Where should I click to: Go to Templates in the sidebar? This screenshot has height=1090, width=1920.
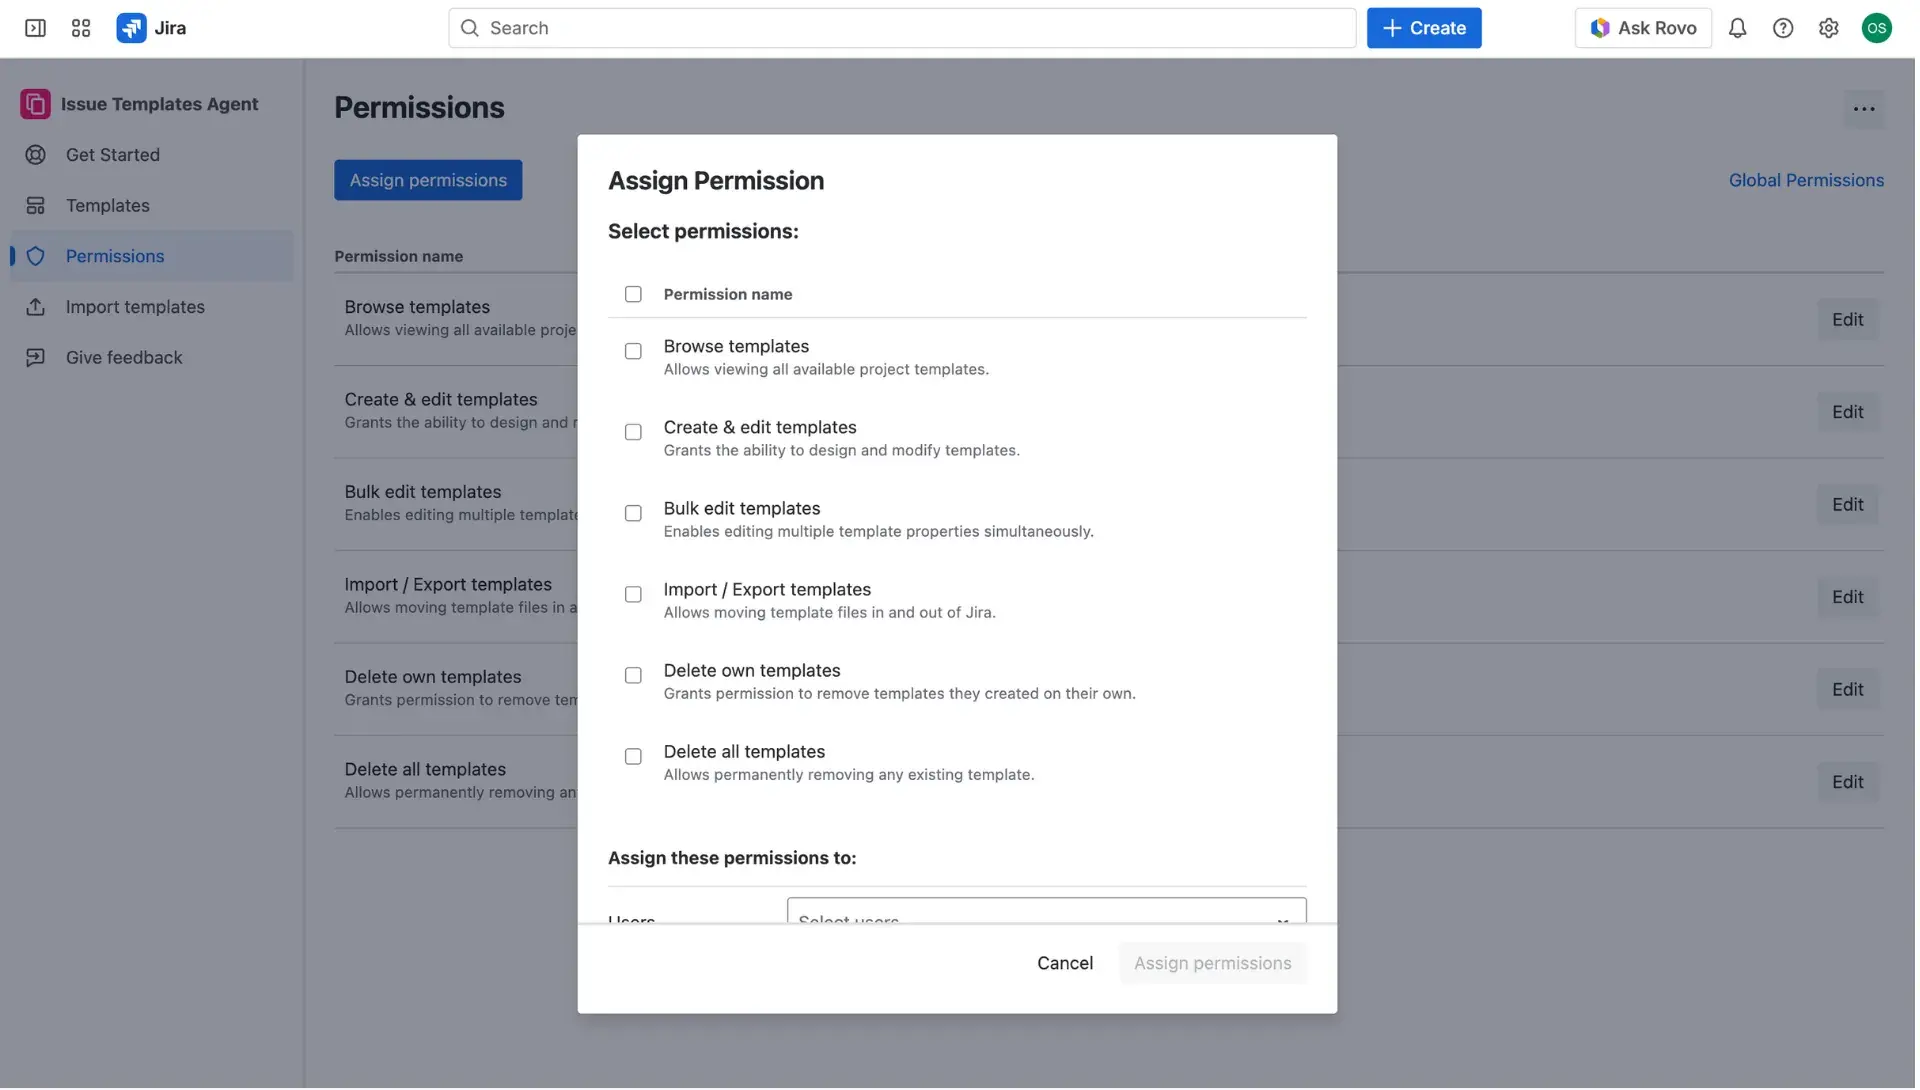pos(107,205)
